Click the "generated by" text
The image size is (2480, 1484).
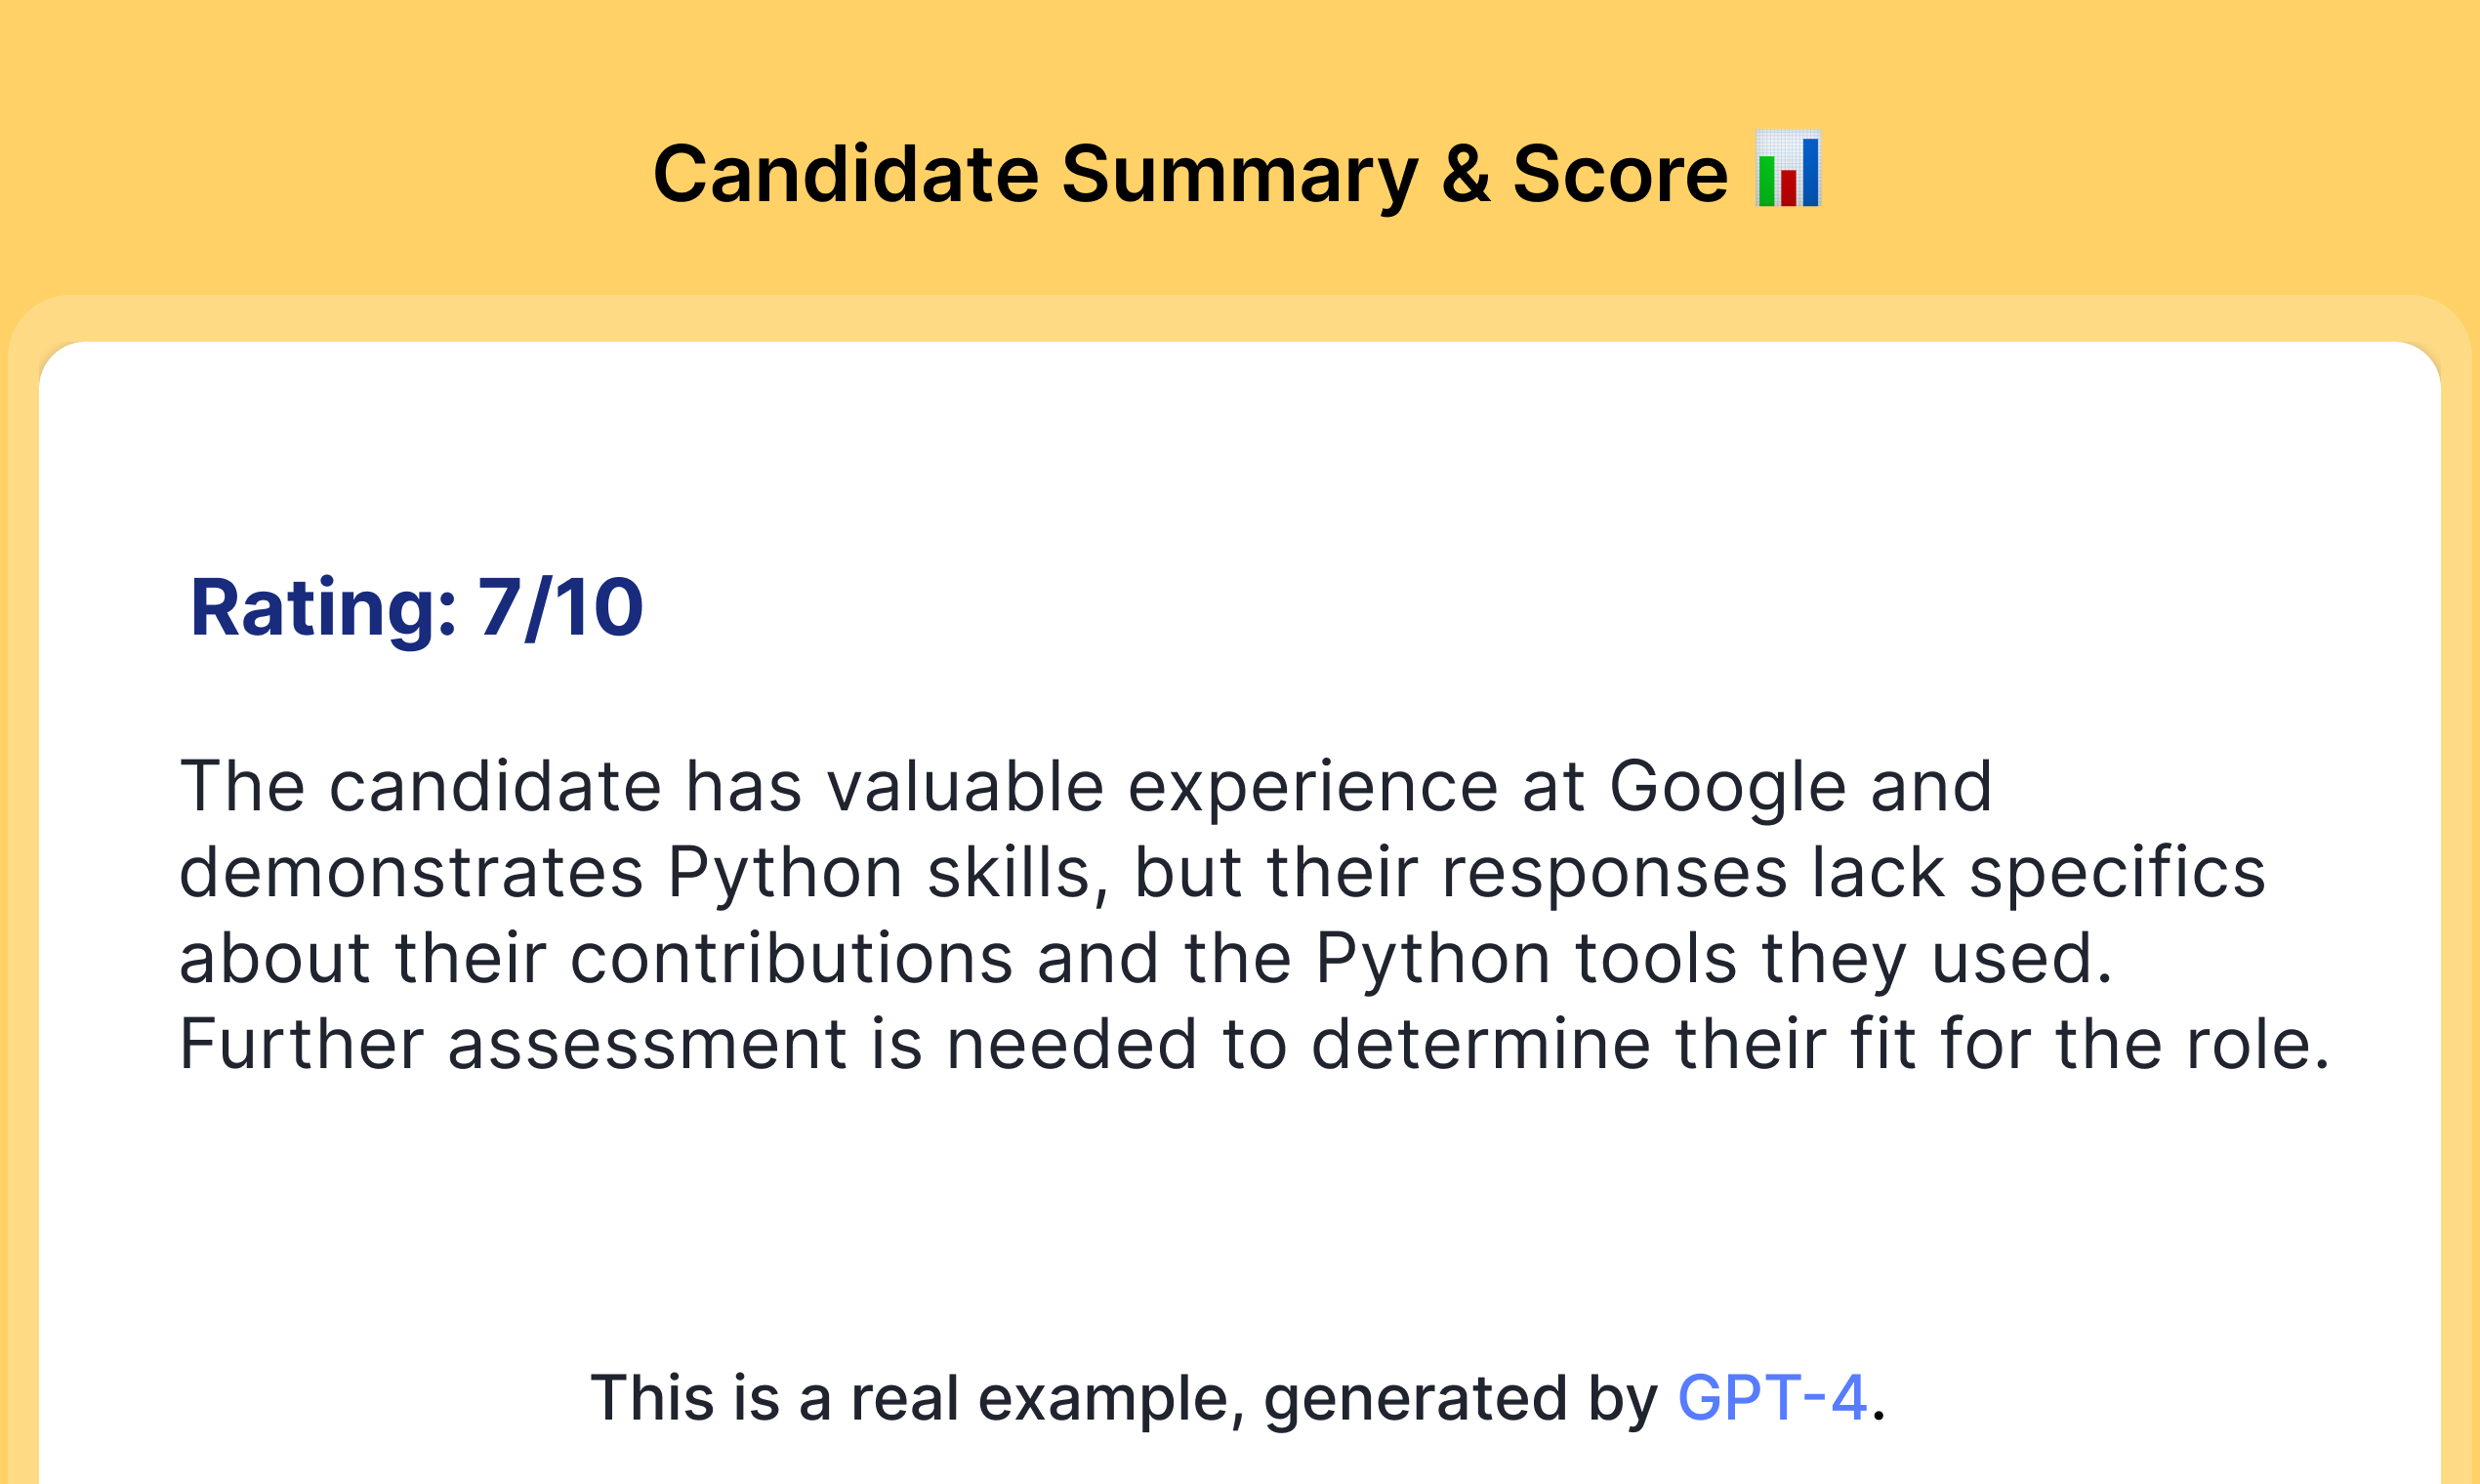coord(1461,1399)
